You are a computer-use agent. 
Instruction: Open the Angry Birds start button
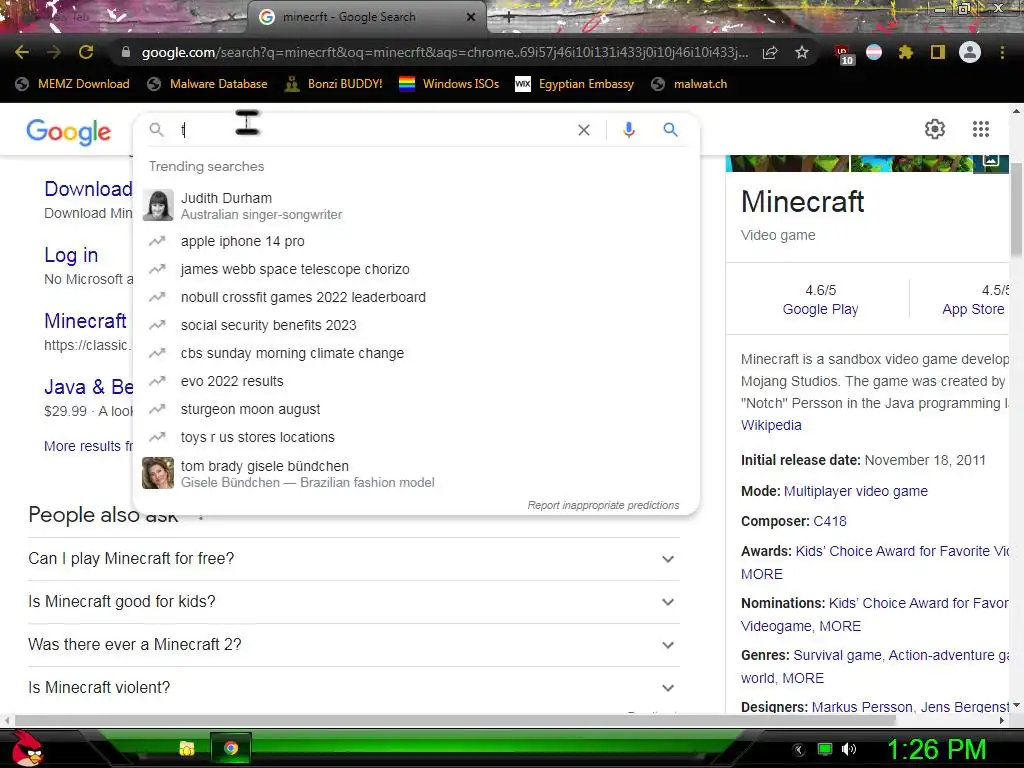click(28, 748)
